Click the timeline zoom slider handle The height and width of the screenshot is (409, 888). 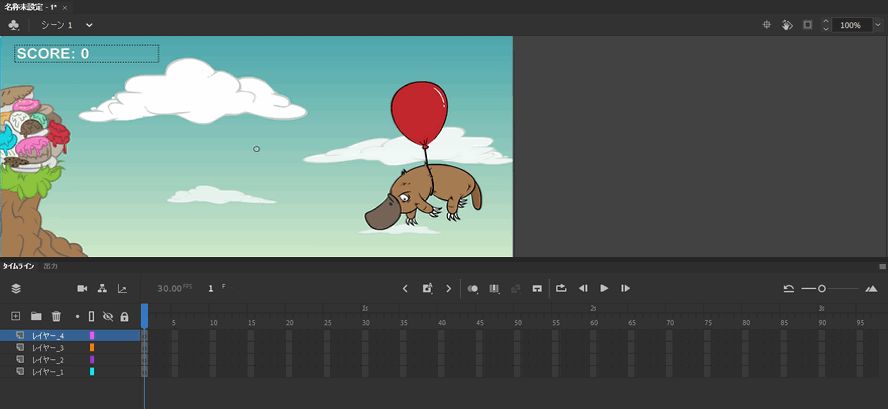click(822, 289)
